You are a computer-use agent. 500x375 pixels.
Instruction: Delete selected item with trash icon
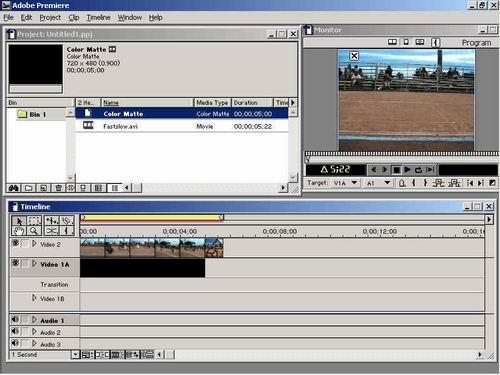coord(58,188)
